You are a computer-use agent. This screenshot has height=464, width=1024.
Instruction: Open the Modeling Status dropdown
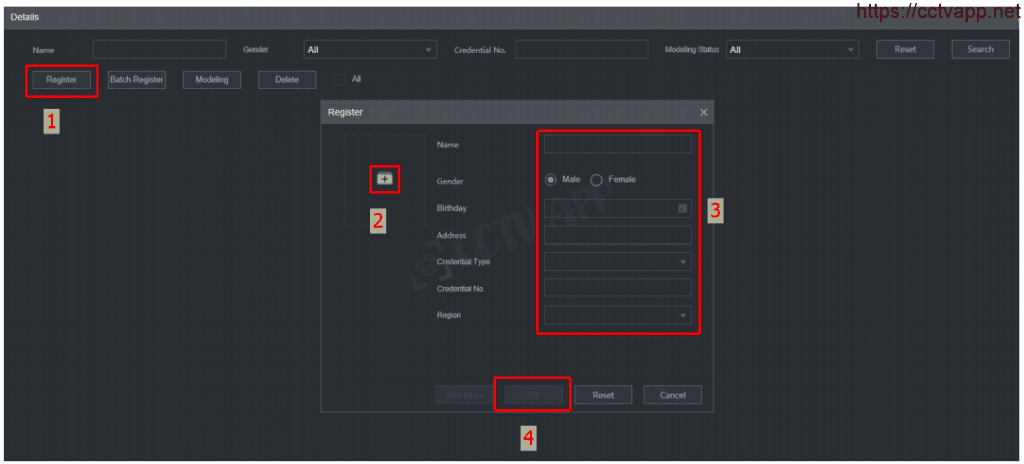tap(792, 49)
